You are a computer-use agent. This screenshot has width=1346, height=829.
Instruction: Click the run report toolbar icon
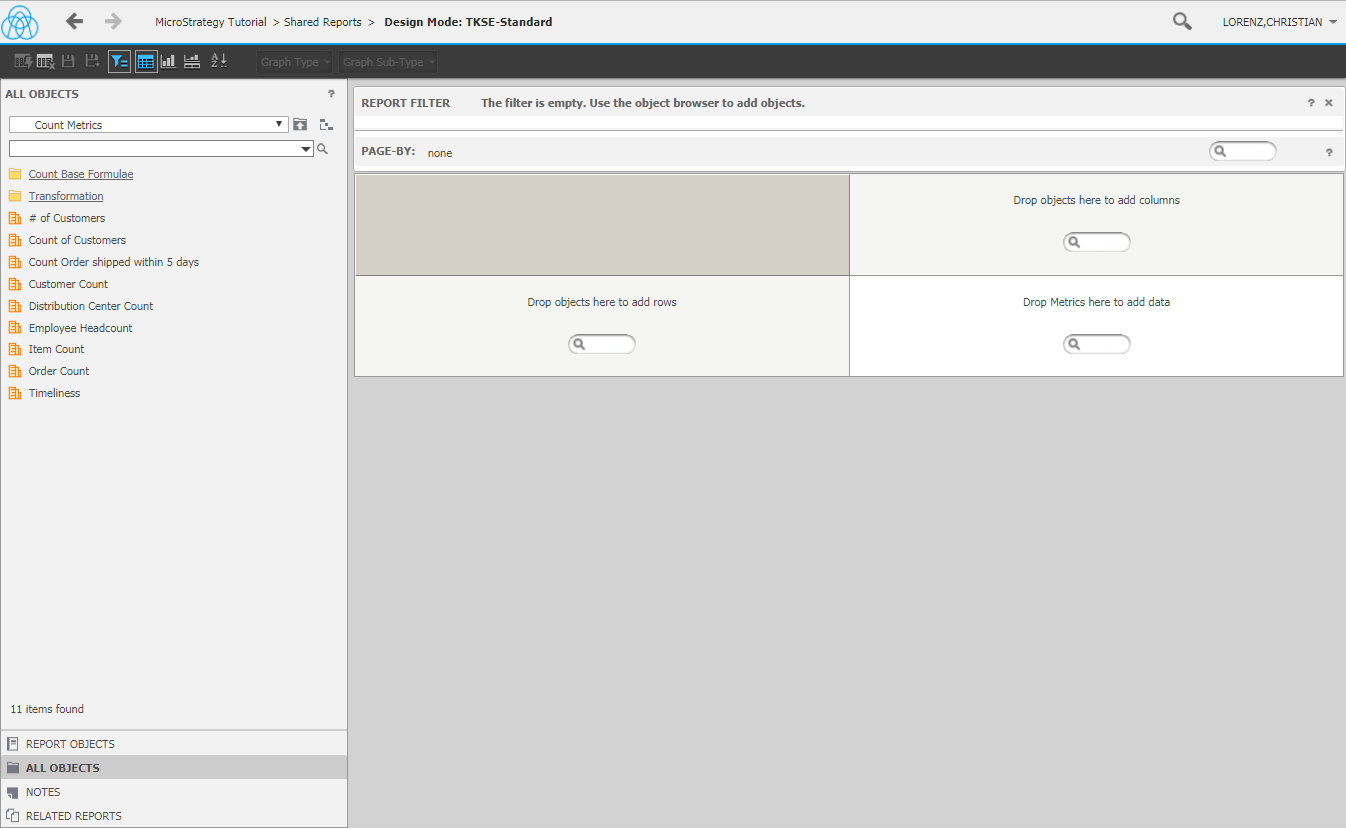(22, 61)
